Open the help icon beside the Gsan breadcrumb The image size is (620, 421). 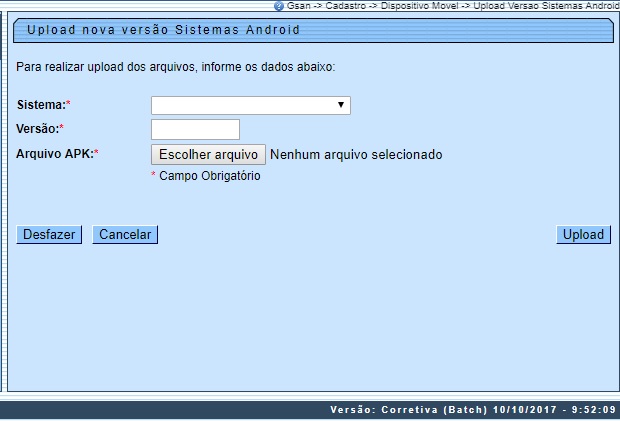coord(279,6)
